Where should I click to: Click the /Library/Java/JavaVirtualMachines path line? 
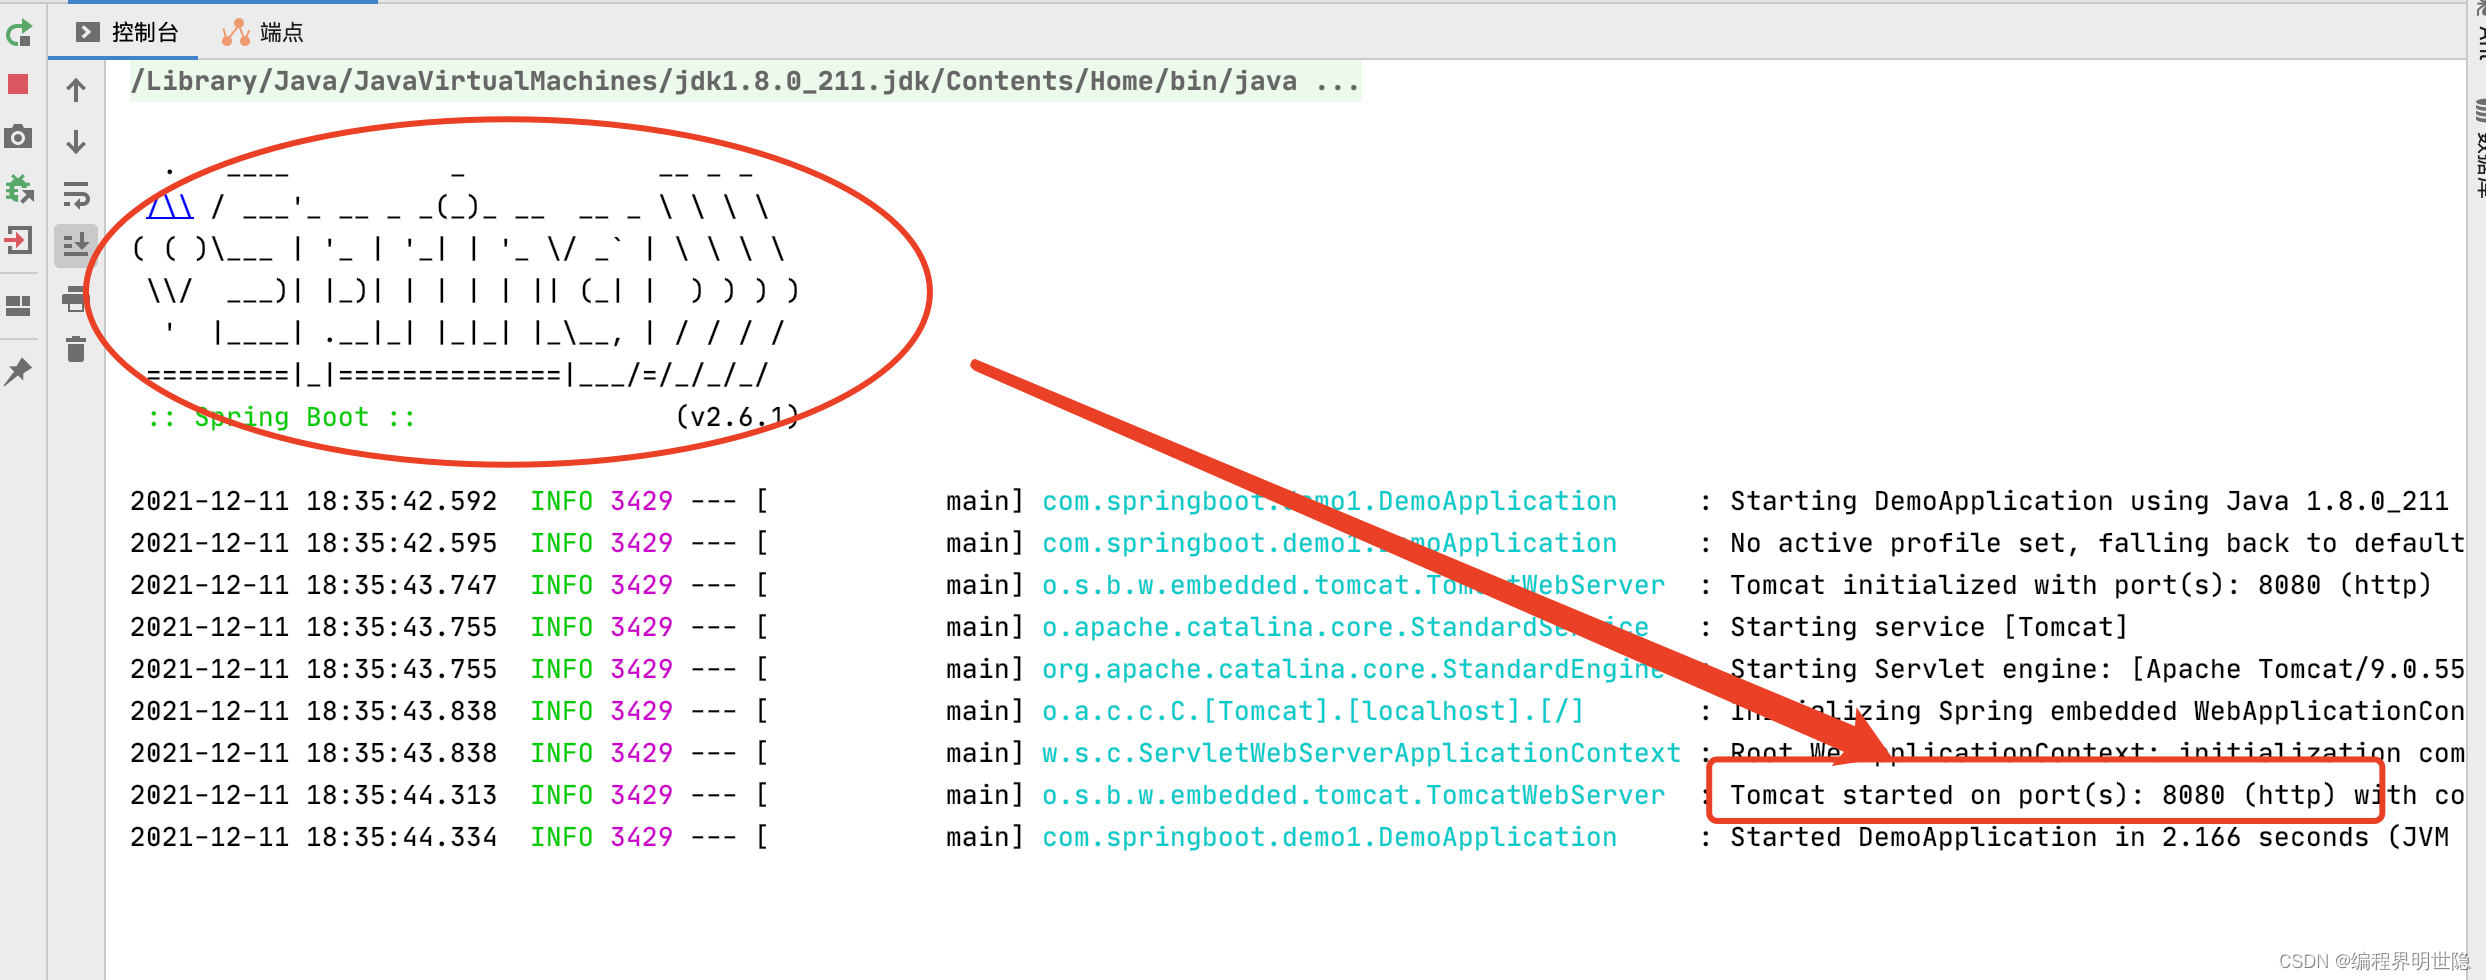(x=745, y=82)
